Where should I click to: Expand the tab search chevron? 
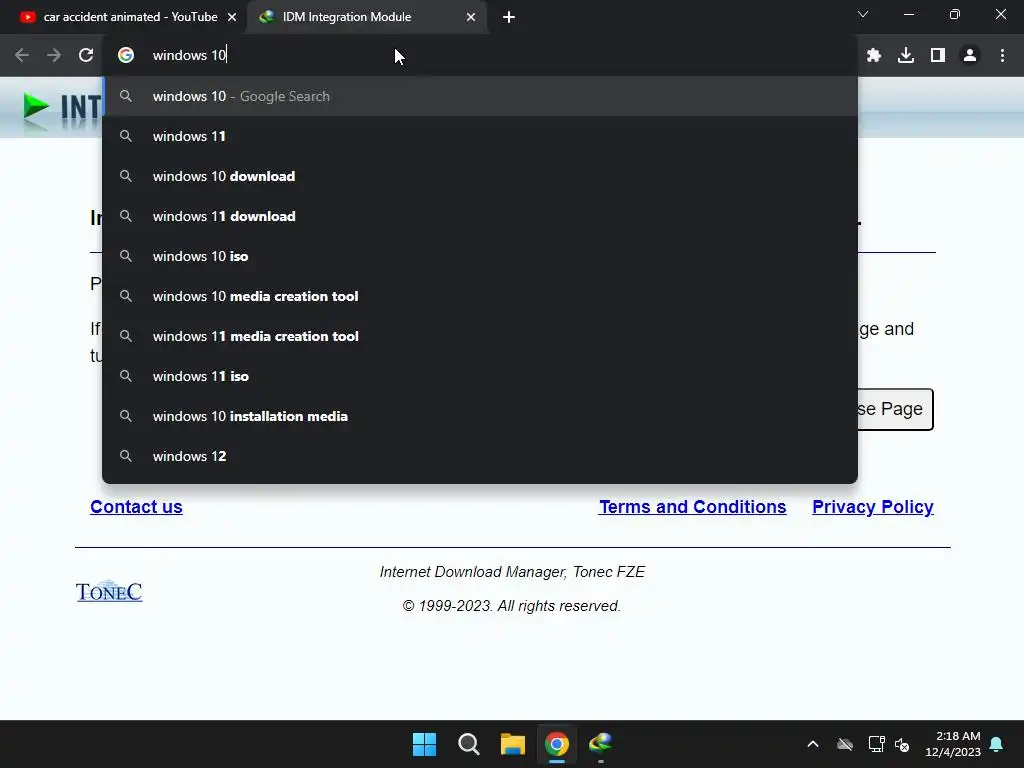click(x=863, y=14)
